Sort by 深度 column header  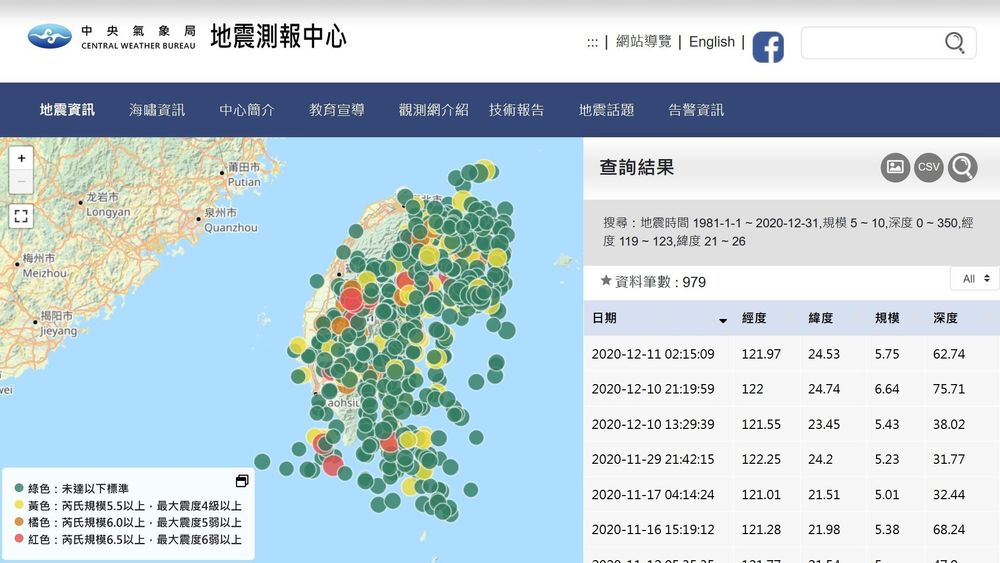[x=945, y=318]
